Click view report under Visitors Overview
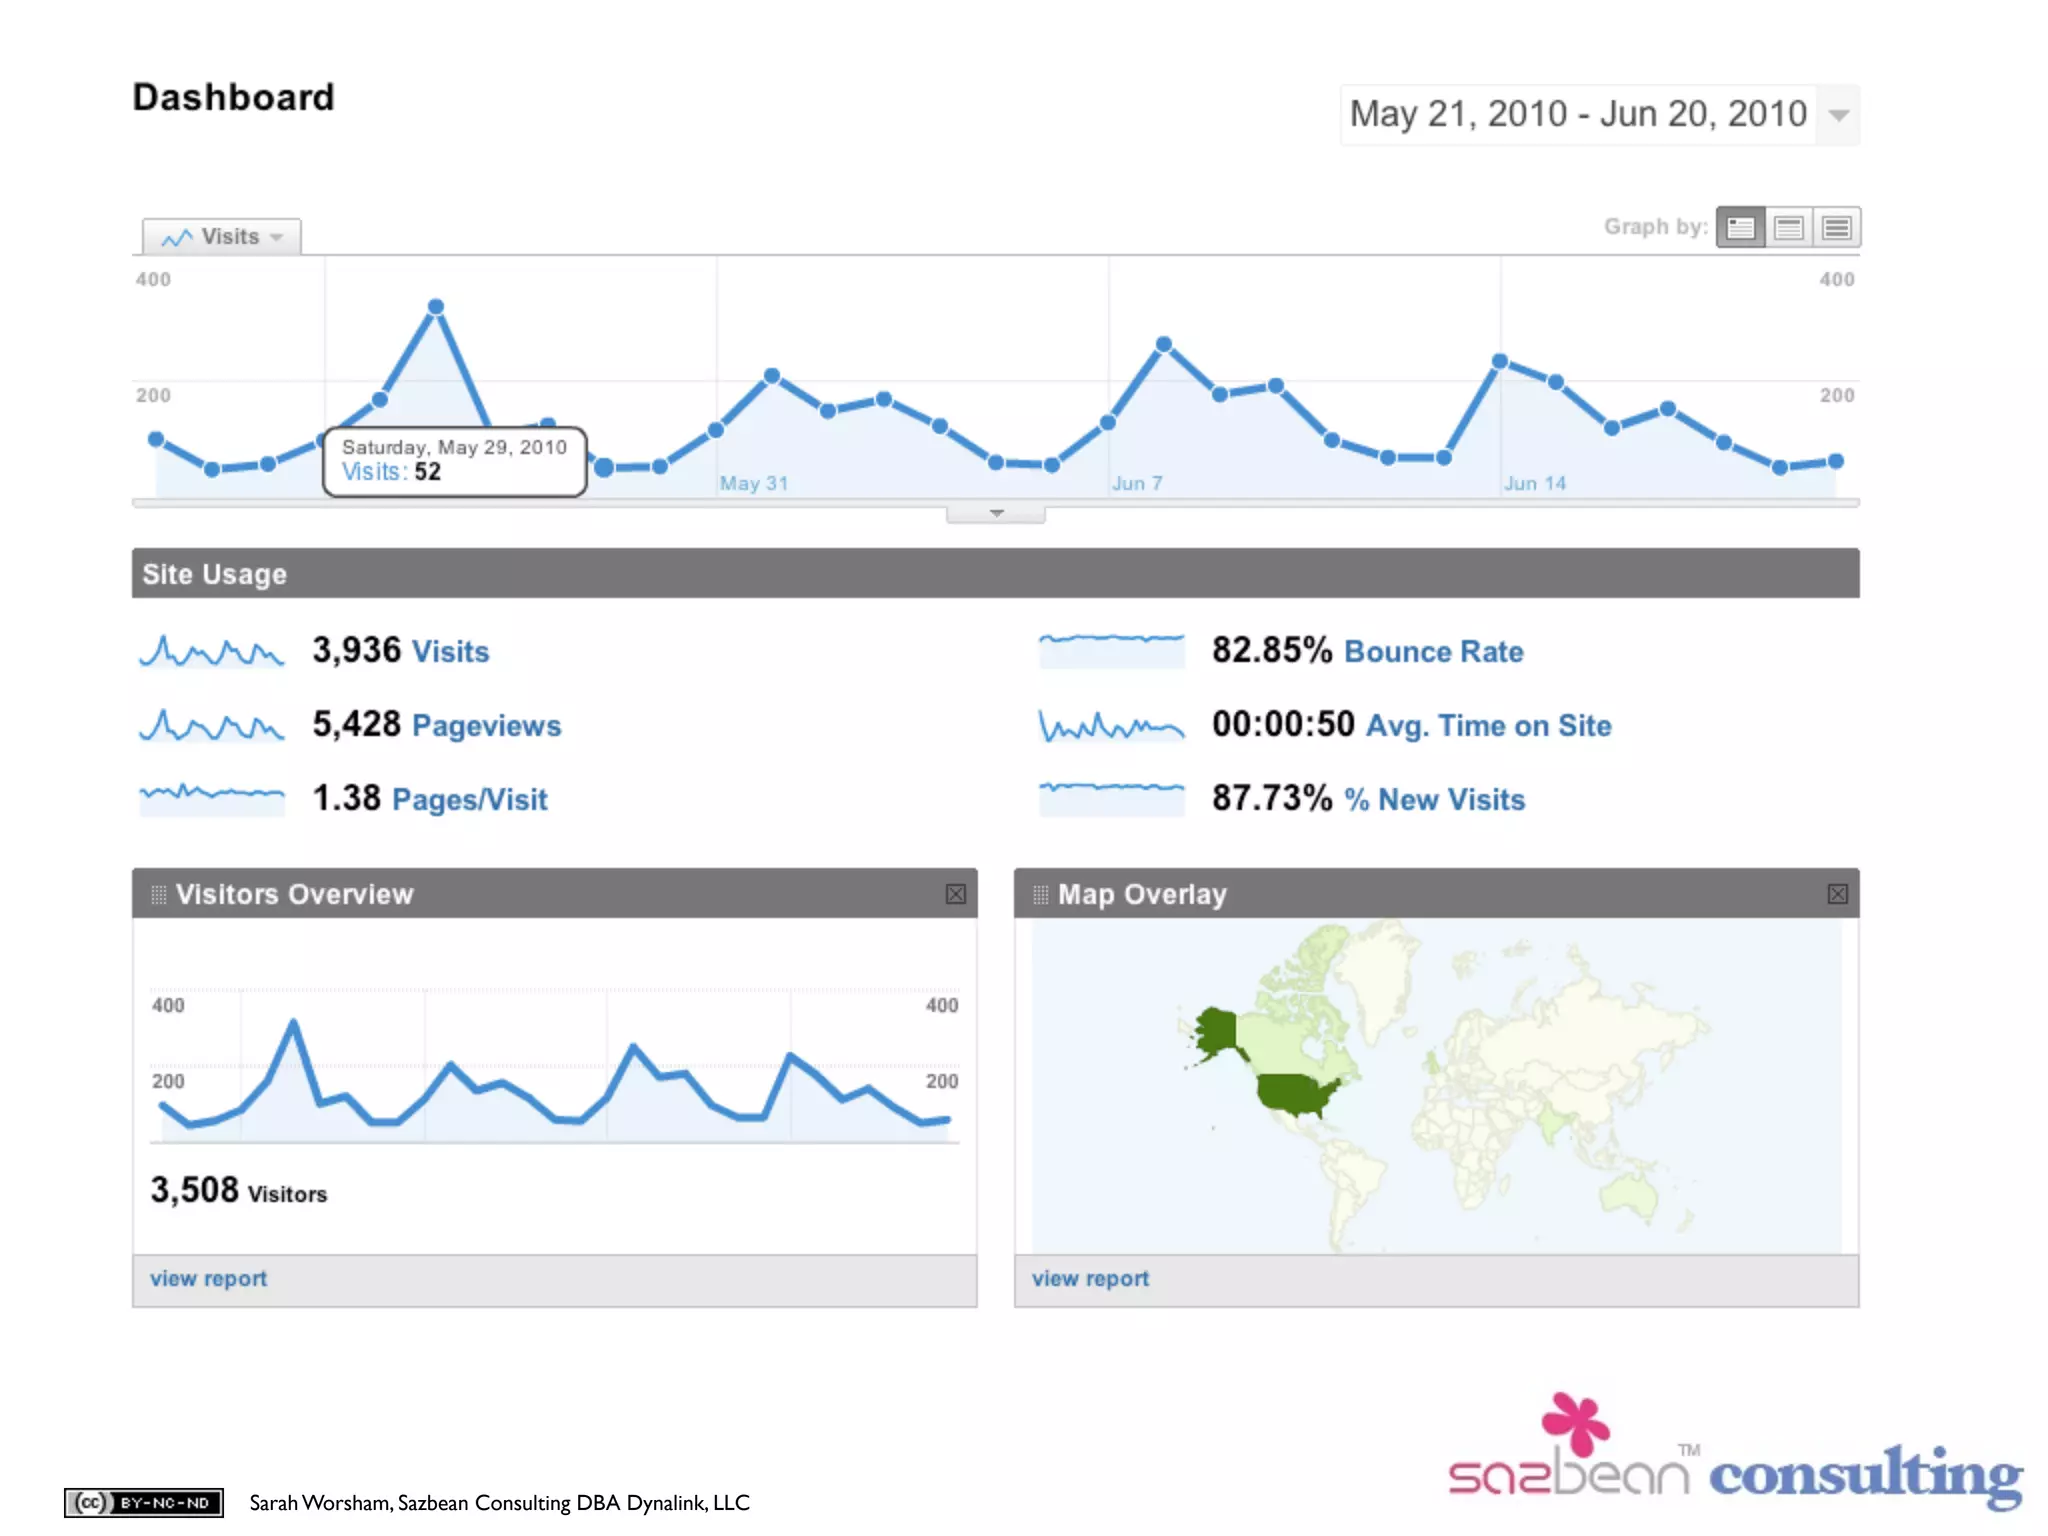The width and height of the screenshot is (2048, 1536). pos(208,1279)
